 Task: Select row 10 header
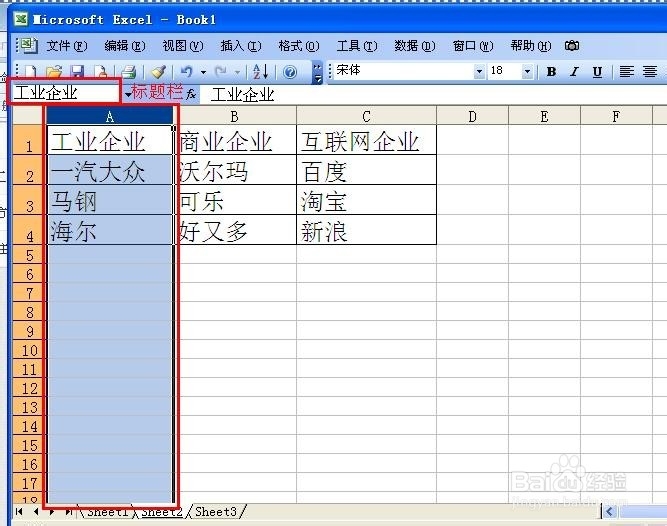(29, 350)
